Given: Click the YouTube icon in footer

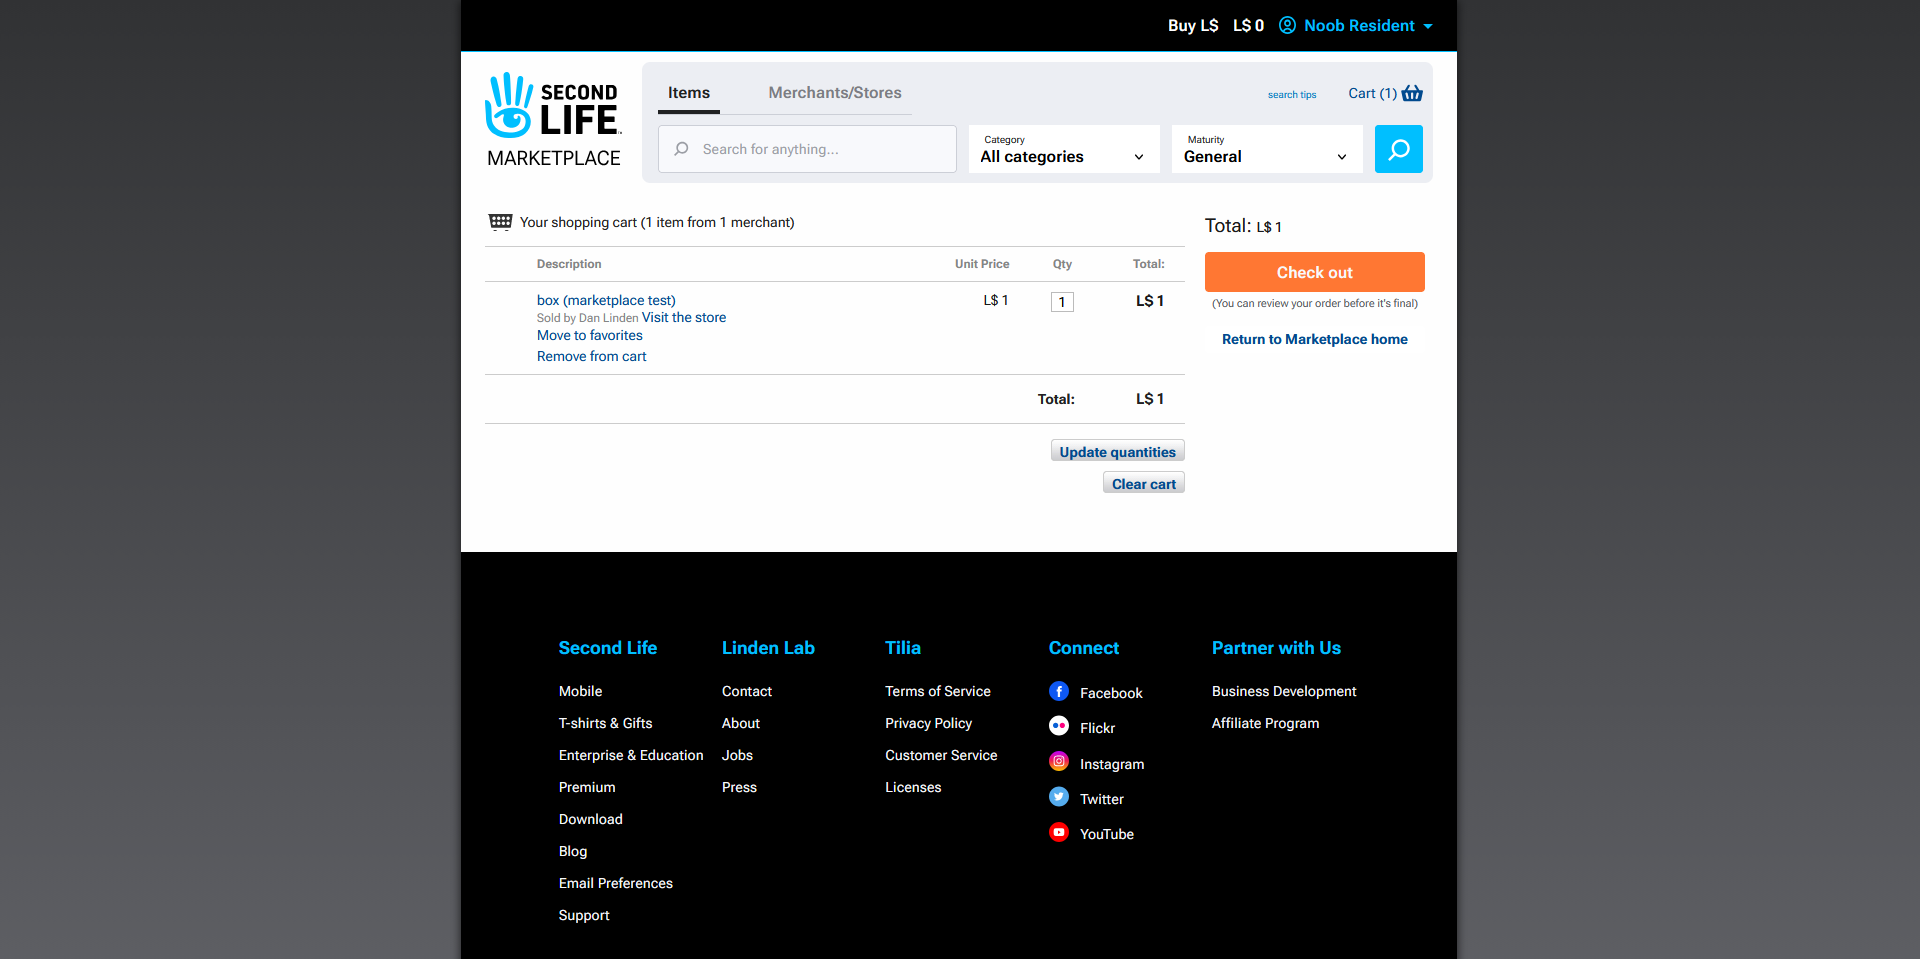Looking at the screenshot, I should [1059, 832].
